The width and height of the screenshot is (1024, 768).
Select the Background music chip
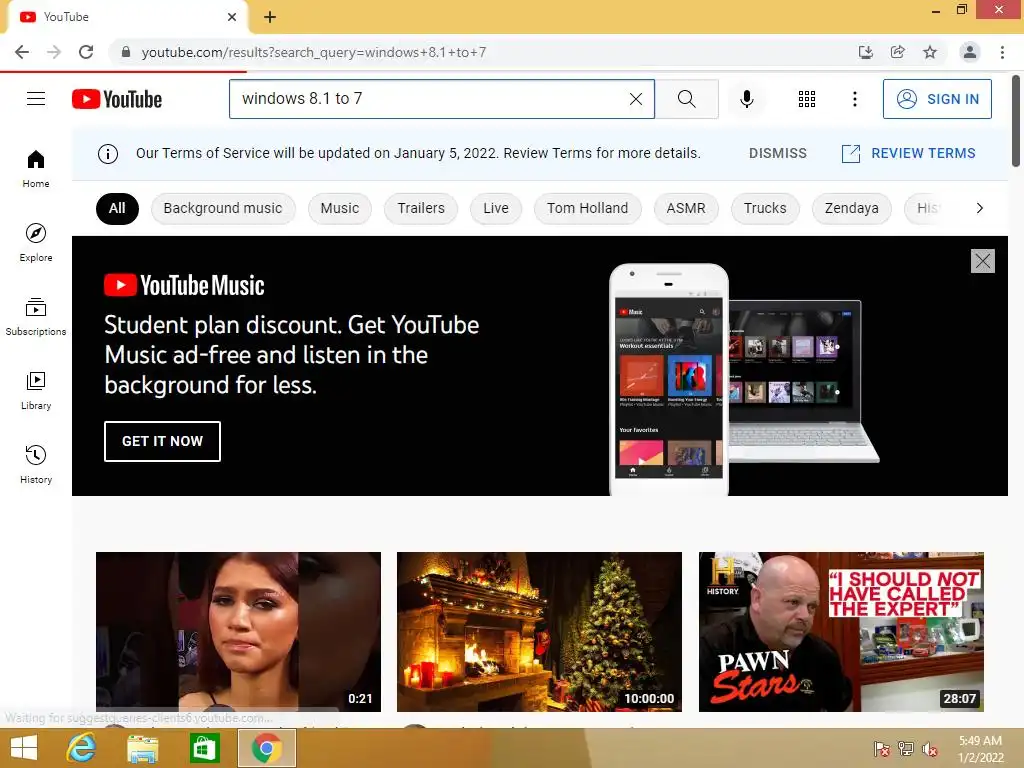tap(223, 208)
